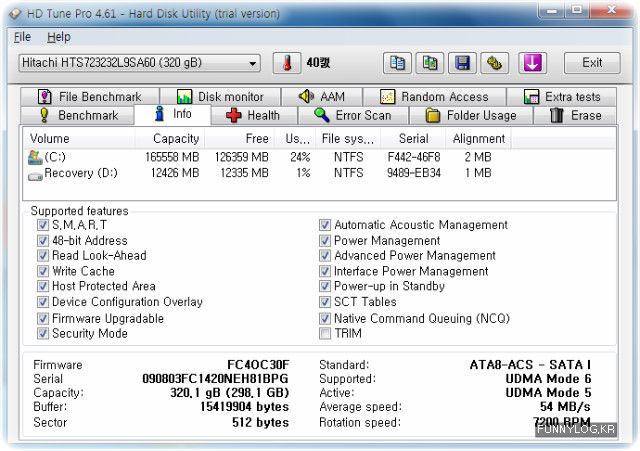Click firmware value FC4OC30F
This screenshot has height=451, width=640.
pyautogui.click(x=258, y=364)
